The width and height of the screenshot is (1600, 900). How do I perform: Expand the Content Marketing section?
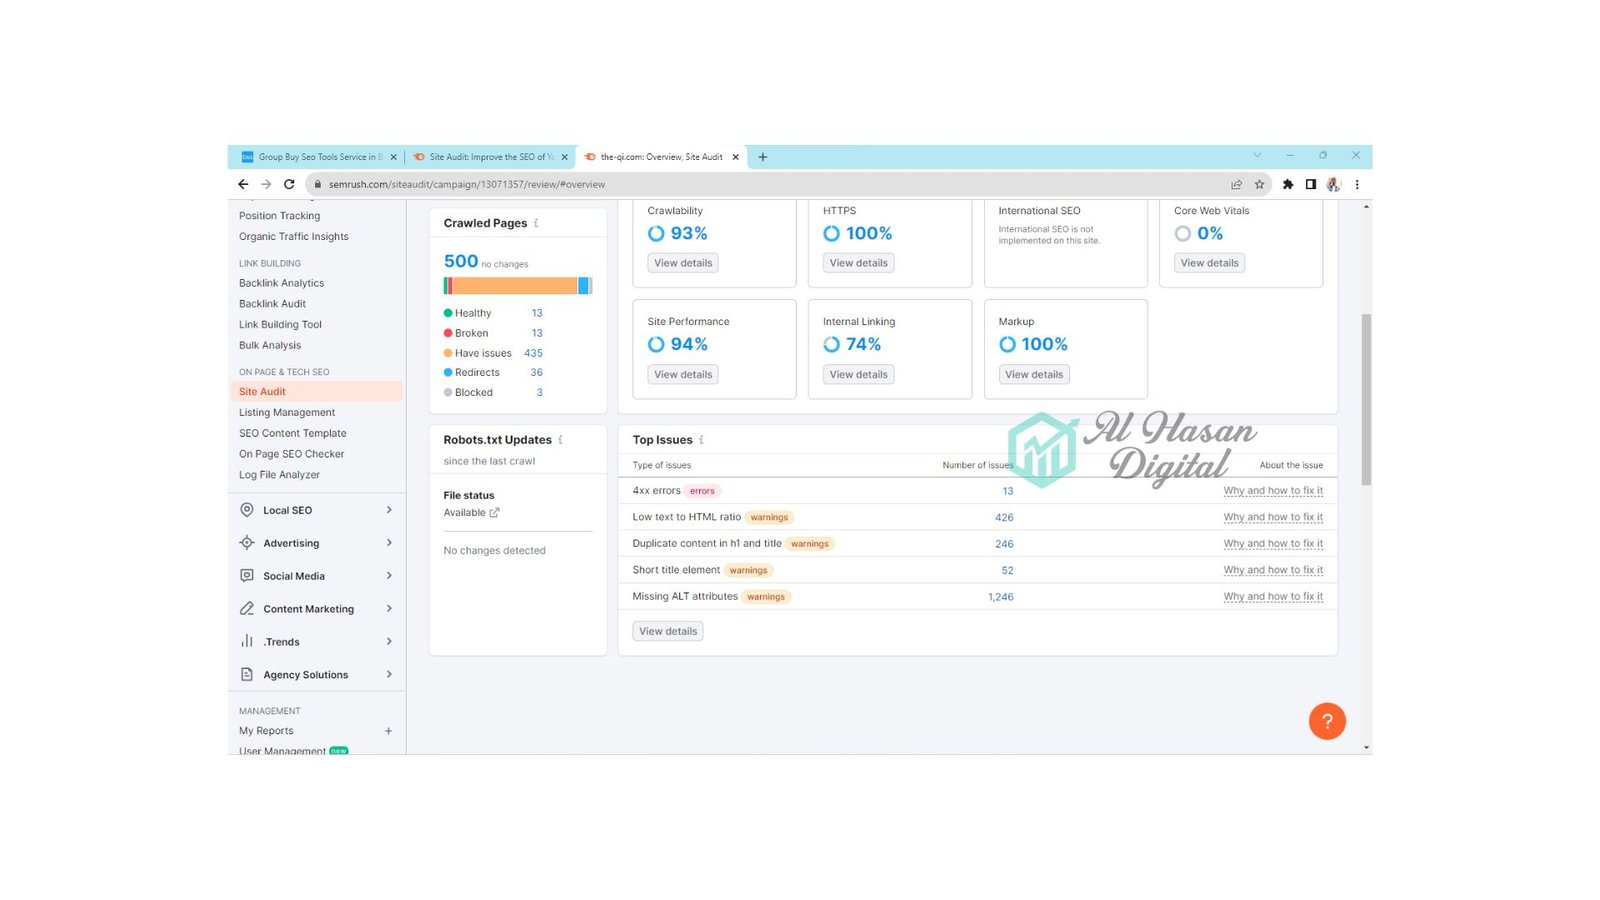click(389, 609)
